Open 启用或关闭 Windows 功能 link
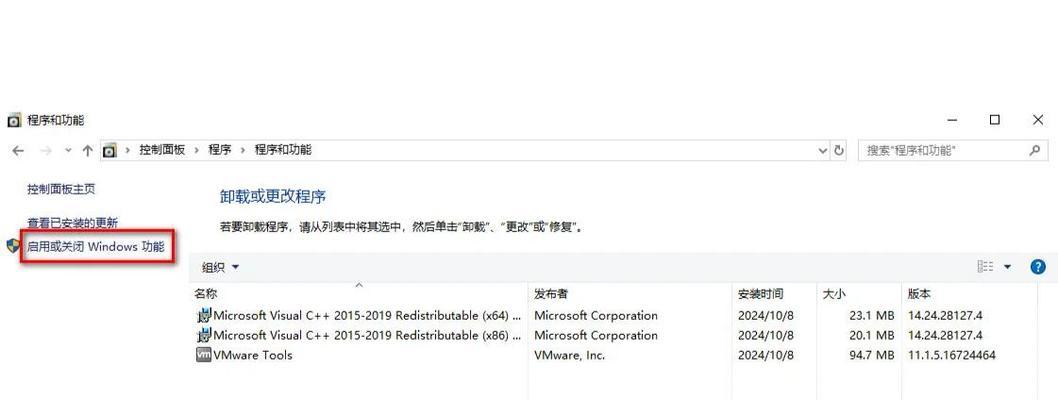 point(95,246)
